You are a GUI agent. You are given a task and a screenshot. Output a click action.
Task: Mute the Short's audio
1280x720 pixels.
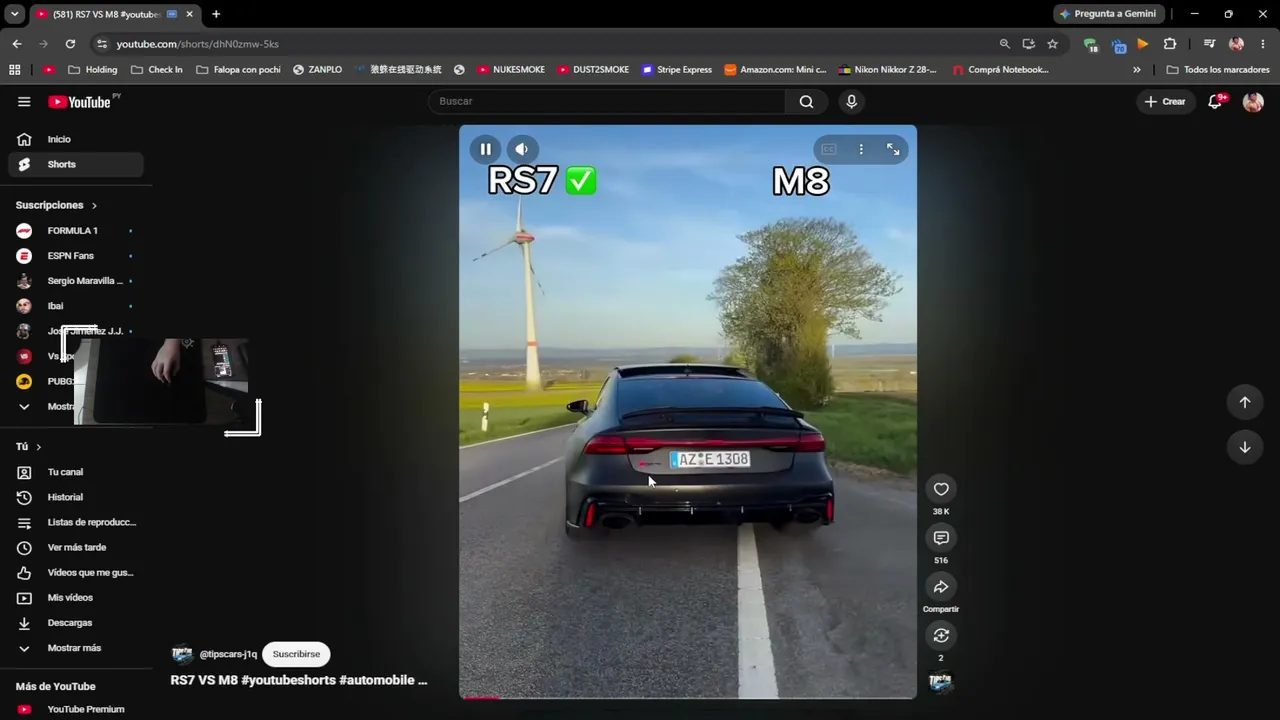pos(521,149)
